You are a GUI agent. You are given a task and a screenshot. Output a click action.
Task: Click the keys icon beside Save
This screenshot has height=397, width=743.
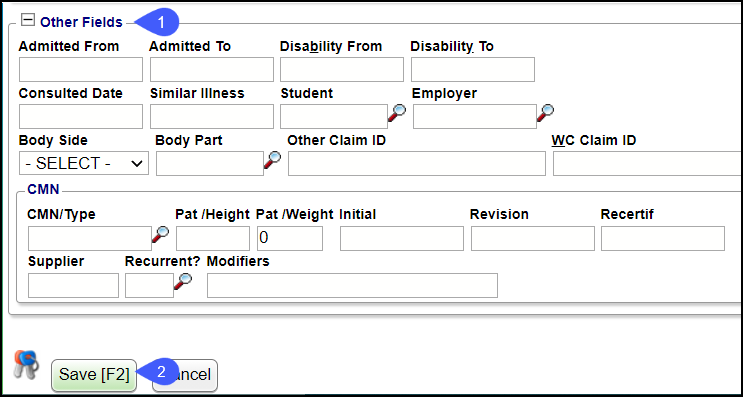click(26, 364)
